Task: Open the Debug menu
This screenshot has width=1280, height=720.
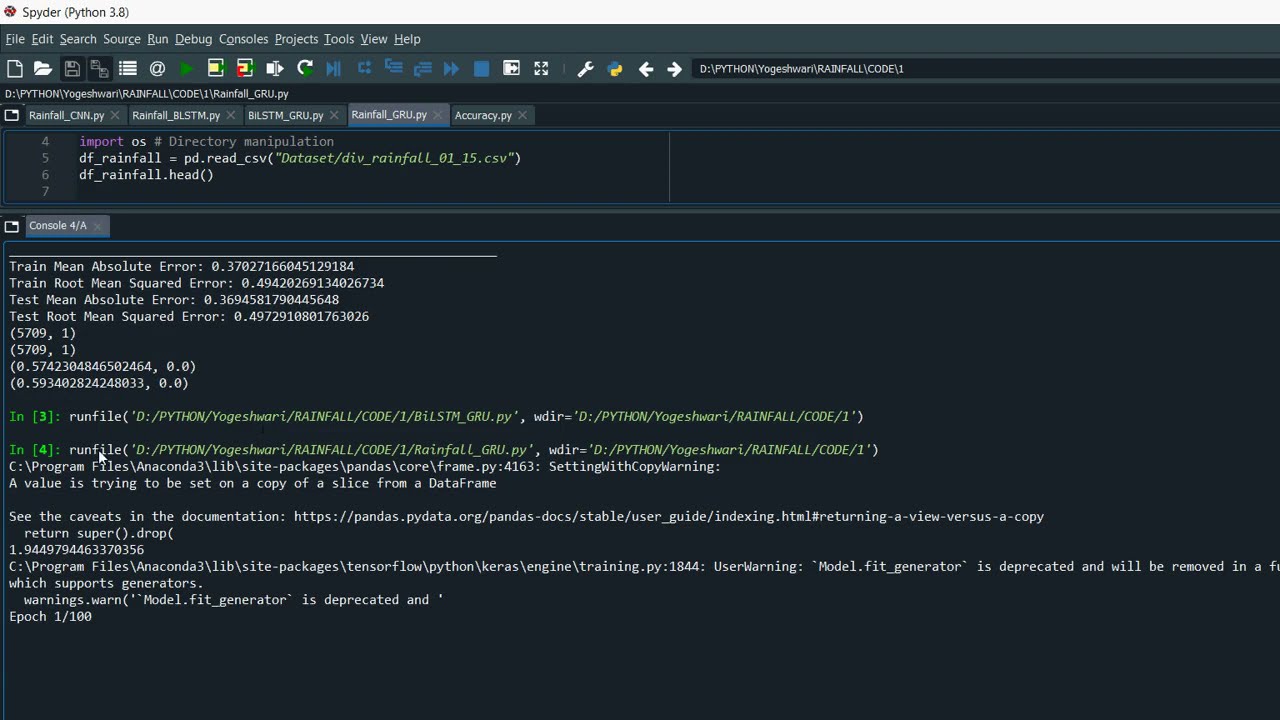Action: [194, 39]
